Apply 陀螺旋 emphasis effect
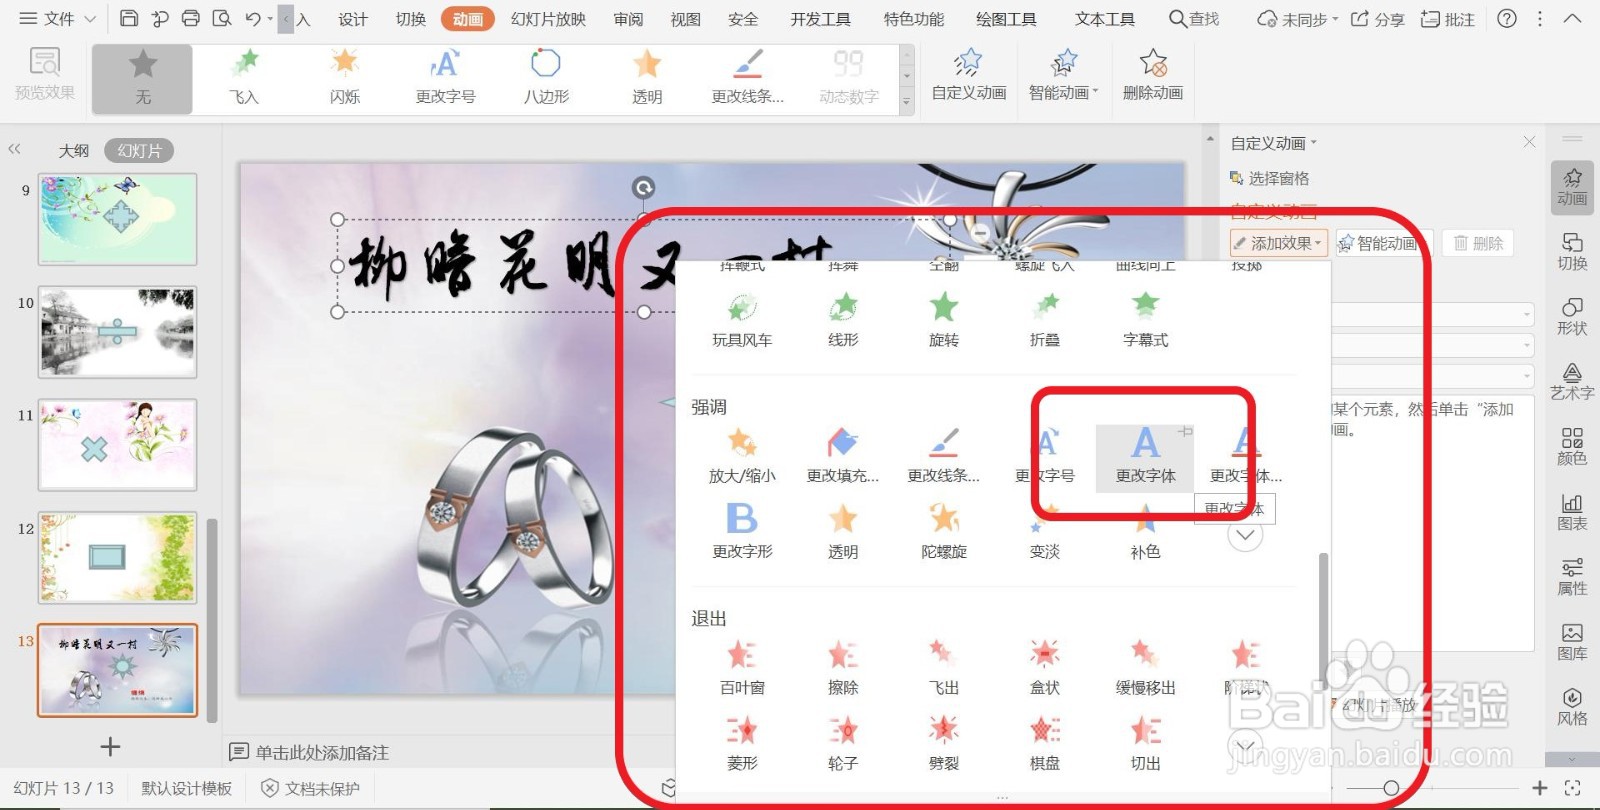This screenshot has height=810, width=1600. 944,532
